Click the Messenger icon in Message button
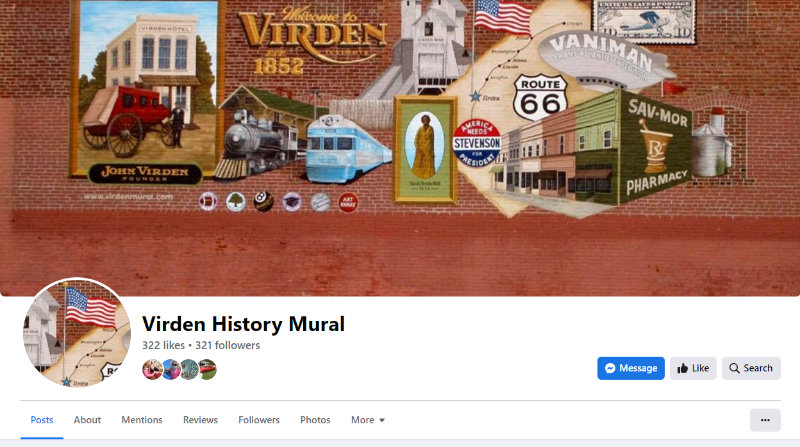 [610, 368]
